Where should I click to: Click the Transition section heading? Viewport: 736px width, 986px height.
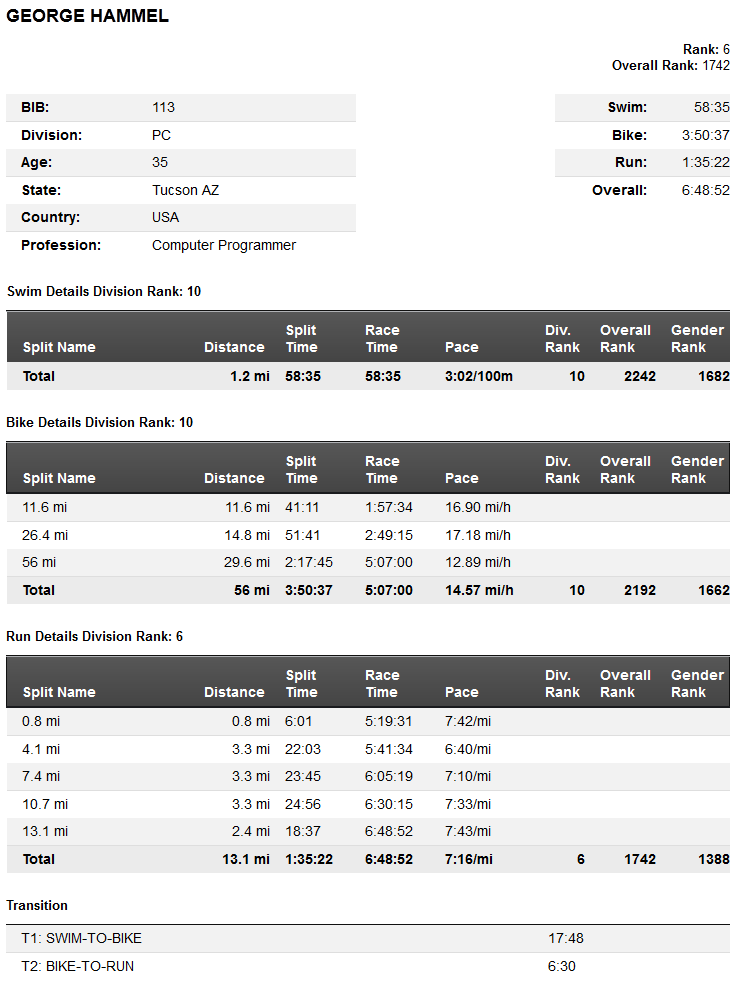click(x=37, y=905)
